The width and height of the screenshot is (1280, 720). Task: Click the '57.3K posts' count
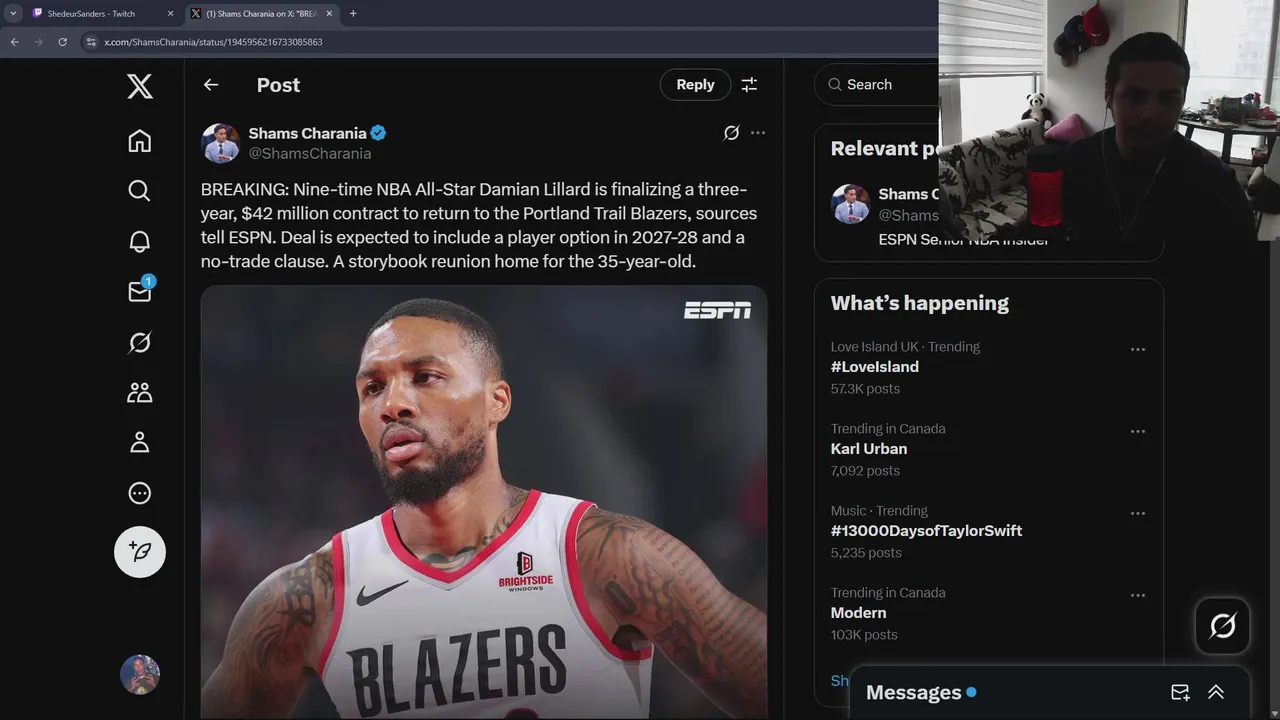(x=865, y=389)
